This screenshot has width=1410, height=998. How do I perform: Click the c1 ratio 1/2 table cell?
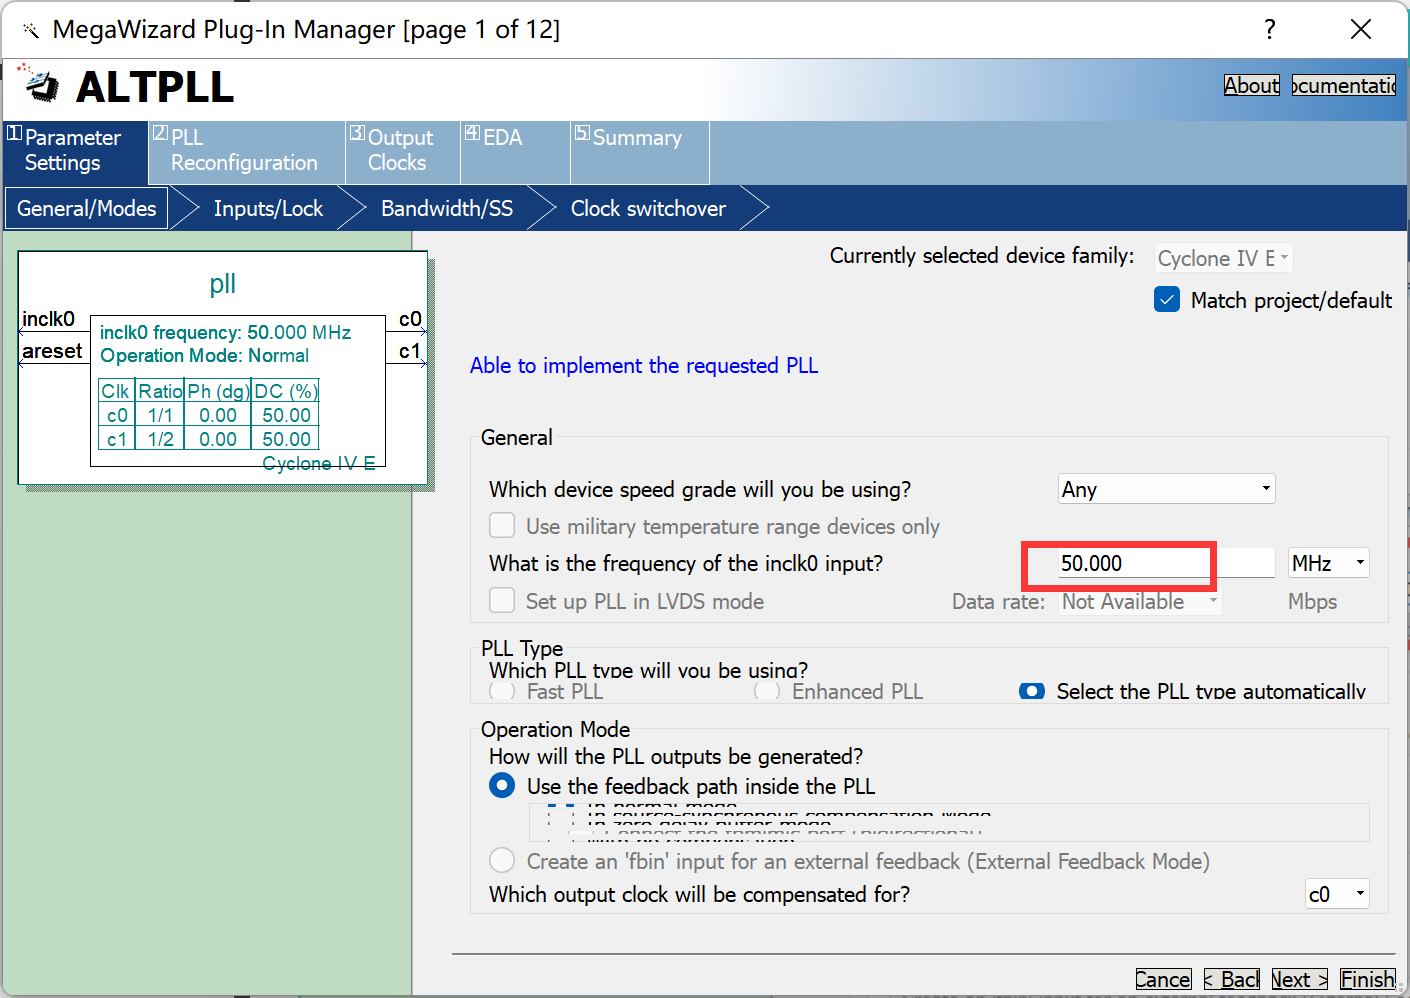click(x=160, y=439)
